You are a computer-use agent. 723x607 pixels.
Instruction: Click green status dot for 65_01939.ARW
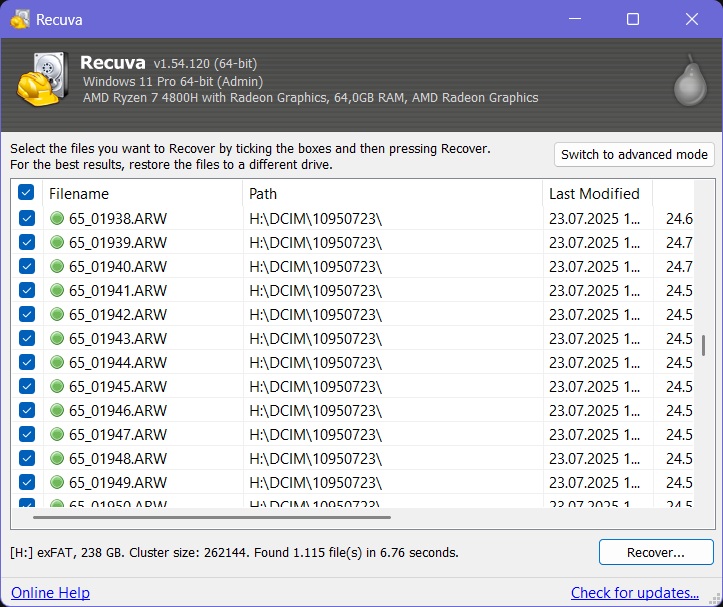click(57, 242)
